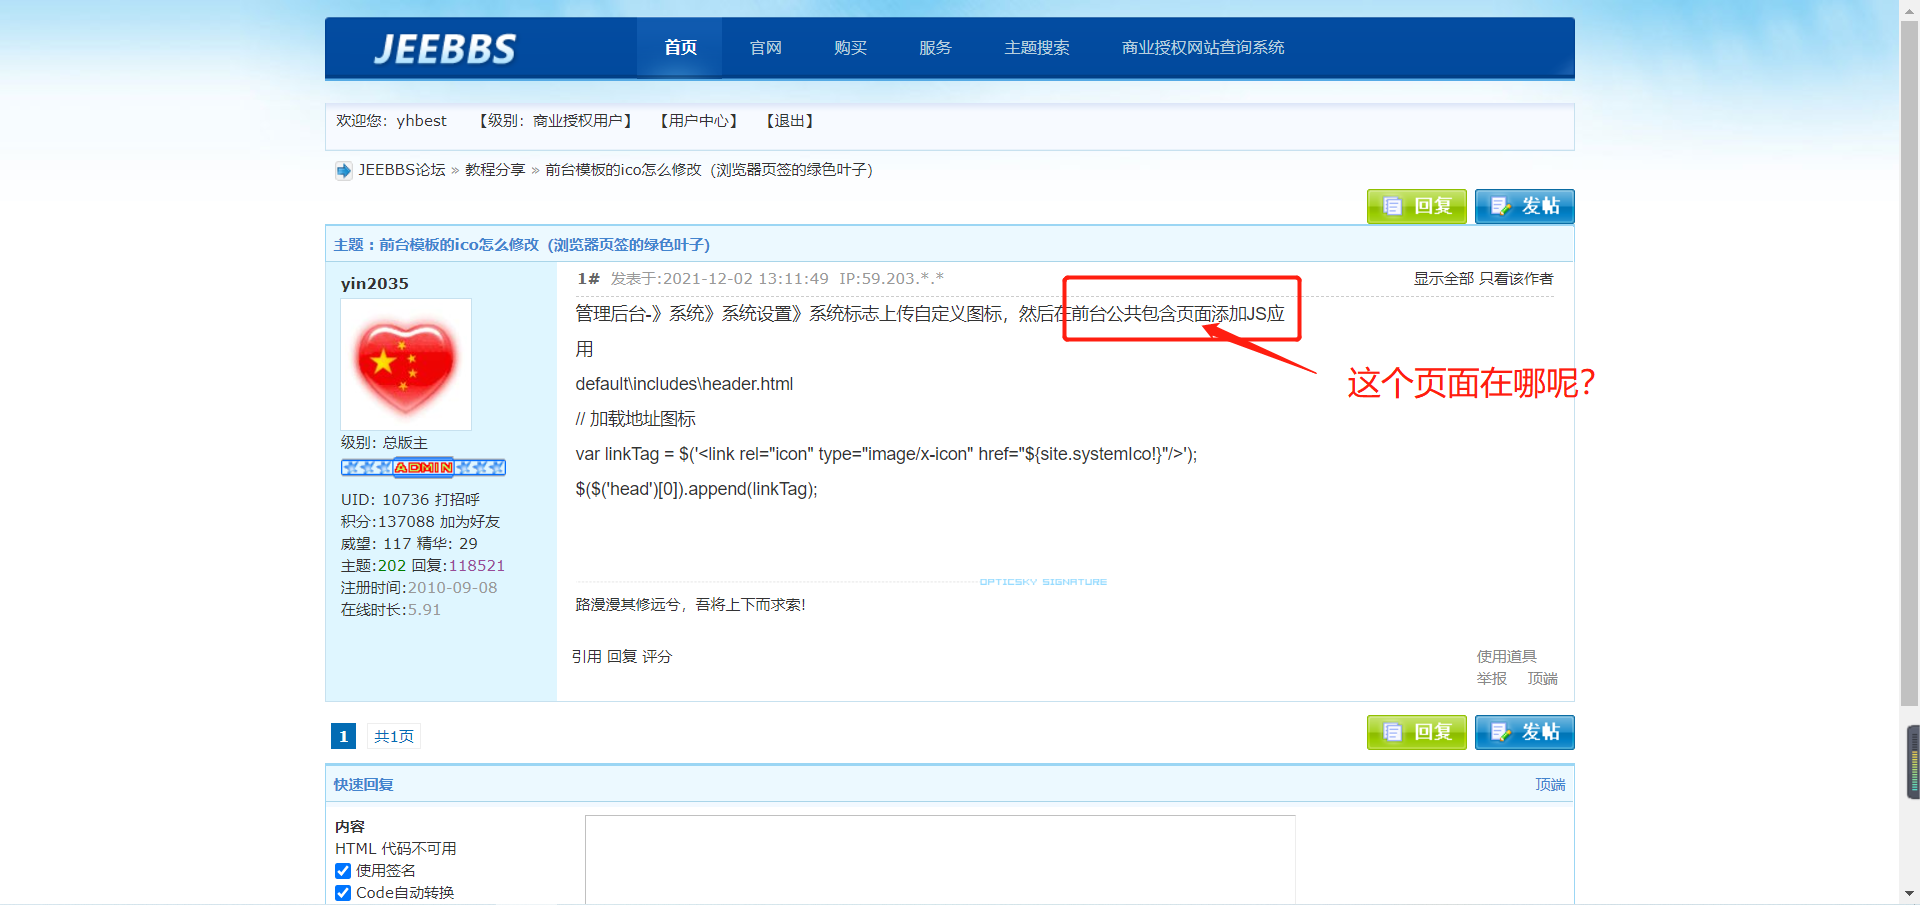Open yin2035 user profile name
Viewport: 1920px width, 905px height.
[375, 283]
